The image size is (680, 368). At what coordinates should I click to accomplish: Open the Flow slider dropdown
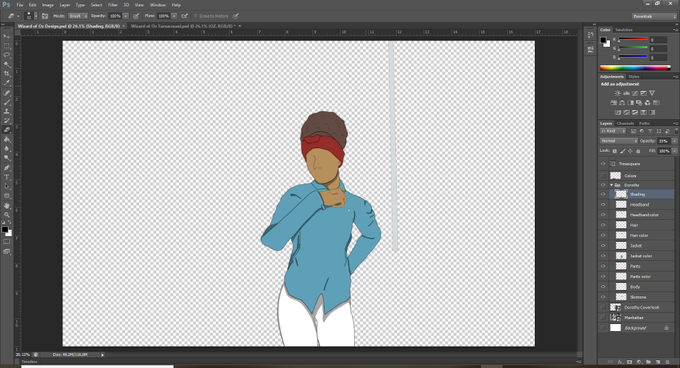pos(174,16)
